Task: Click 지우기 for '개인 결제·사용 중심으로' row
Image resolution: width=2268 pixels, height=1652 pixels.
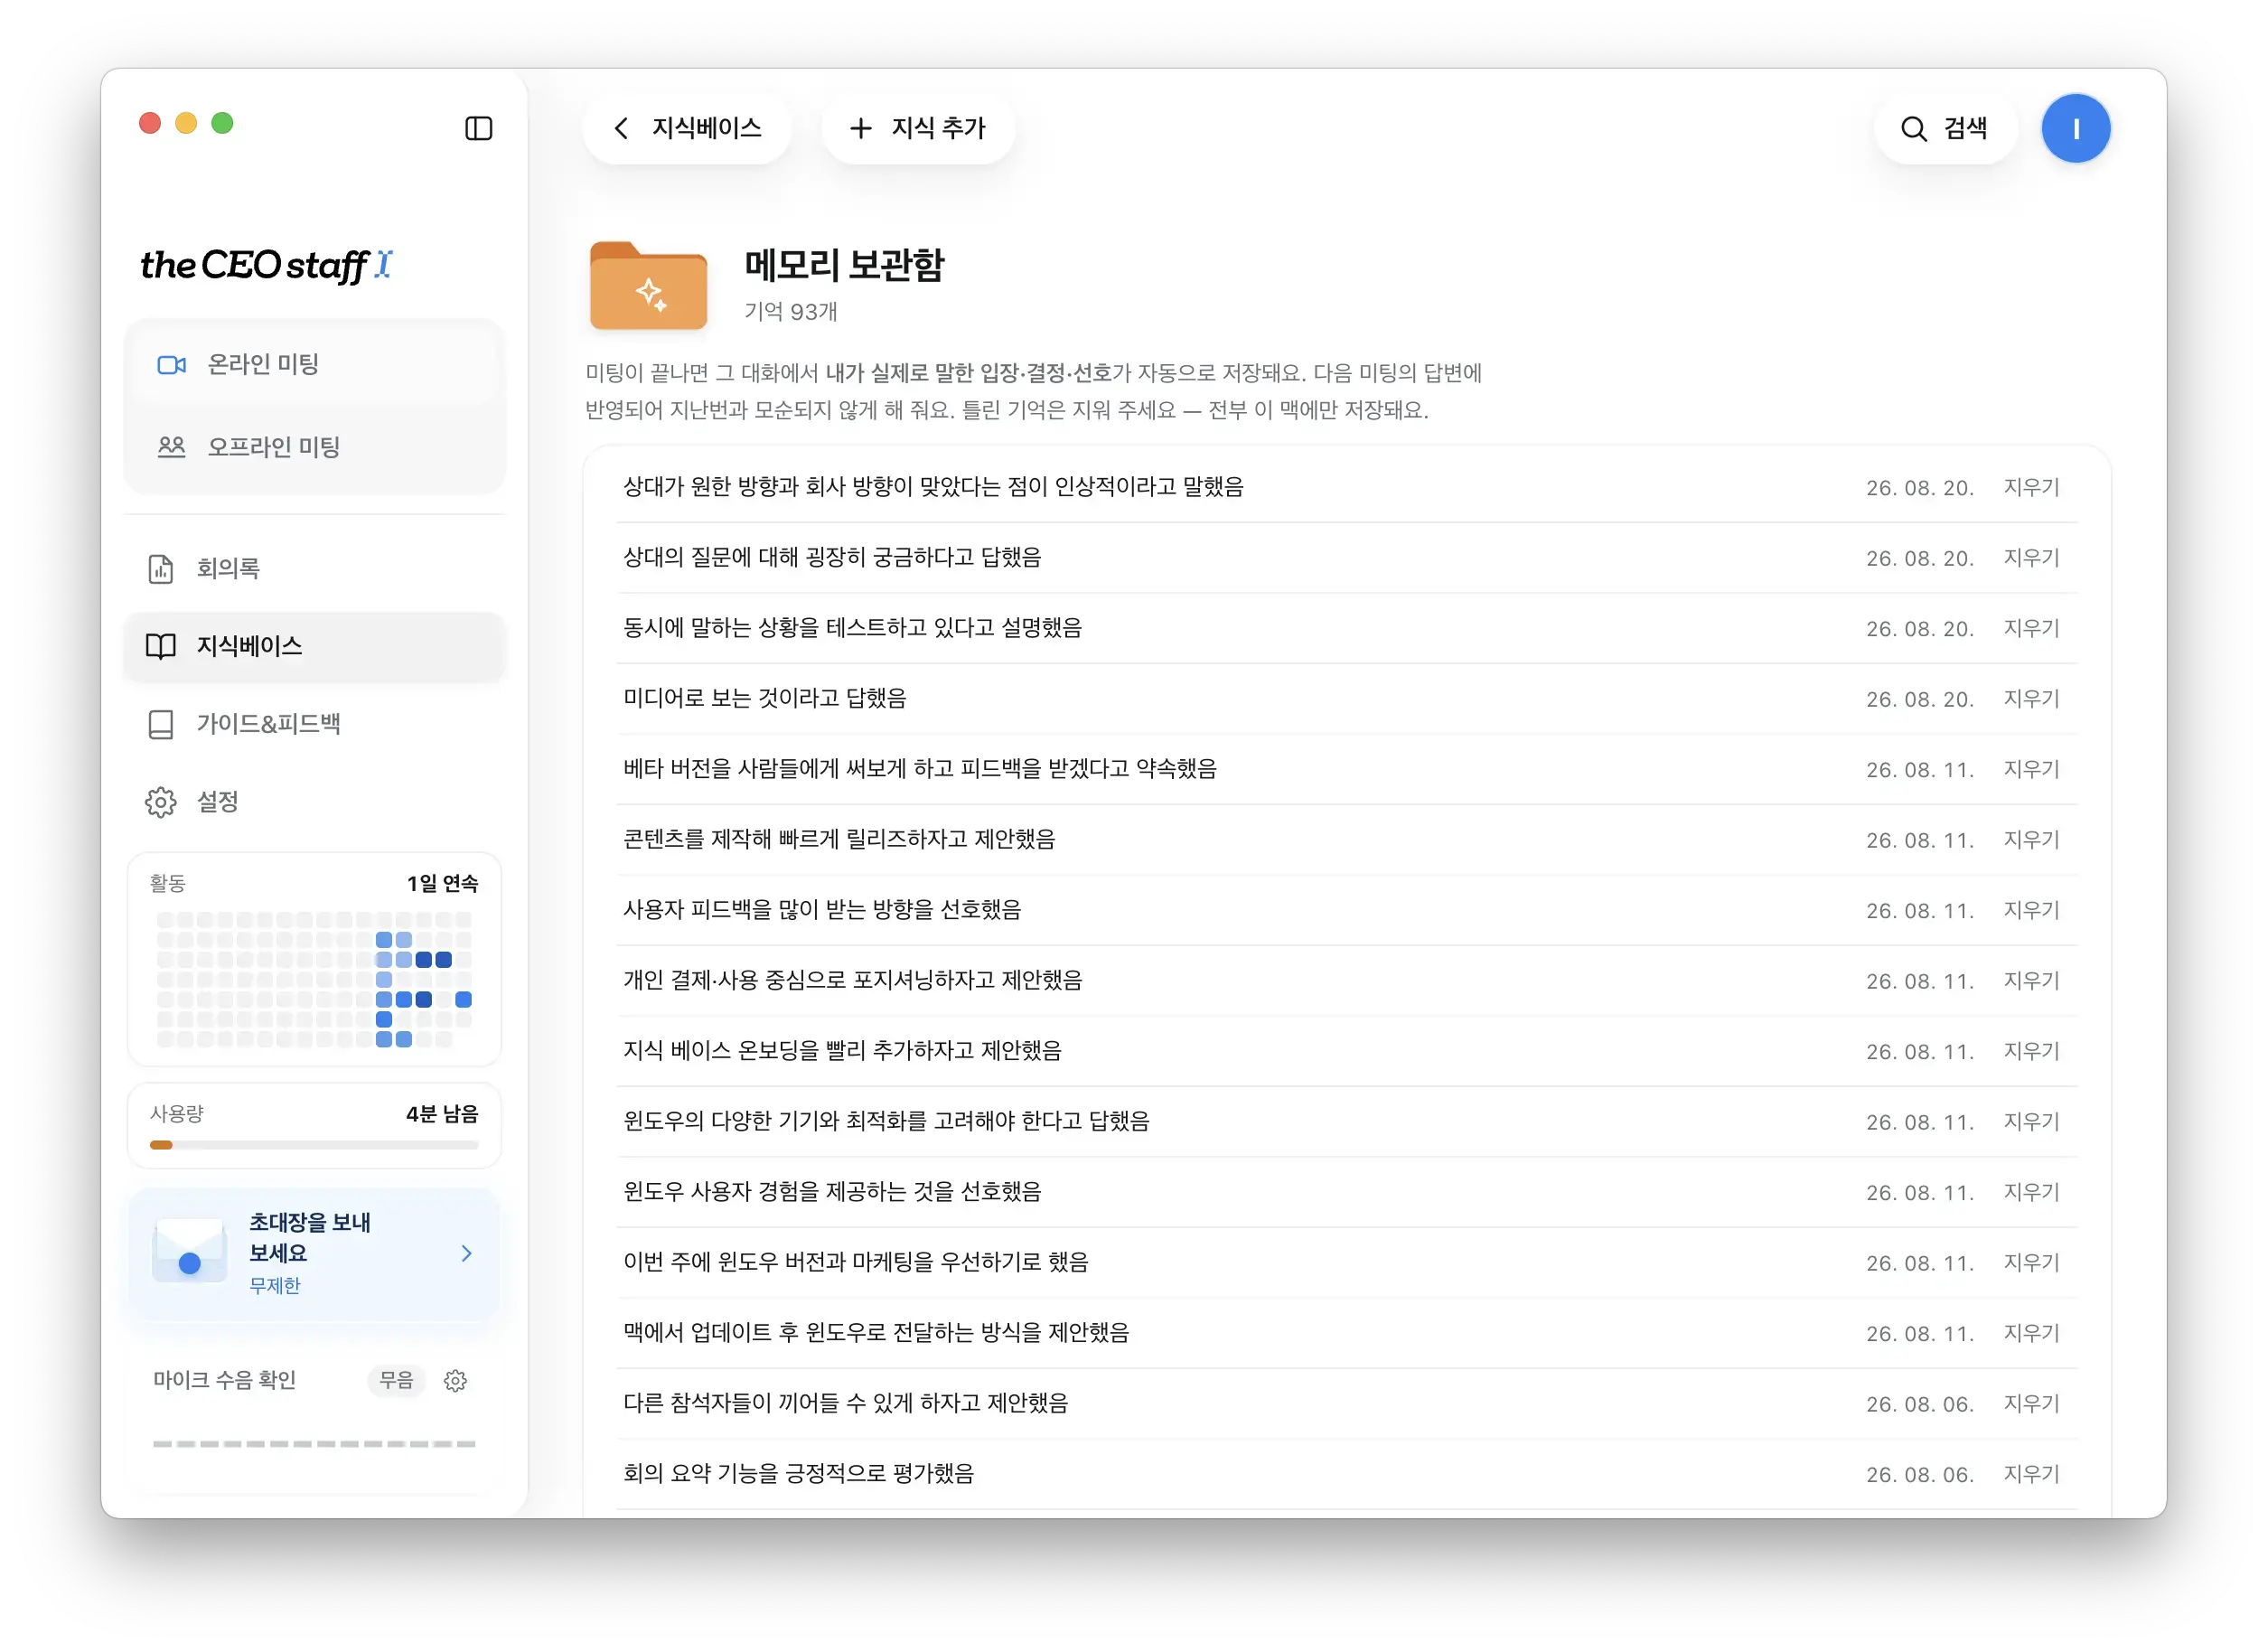Action: coord(2031,981)
